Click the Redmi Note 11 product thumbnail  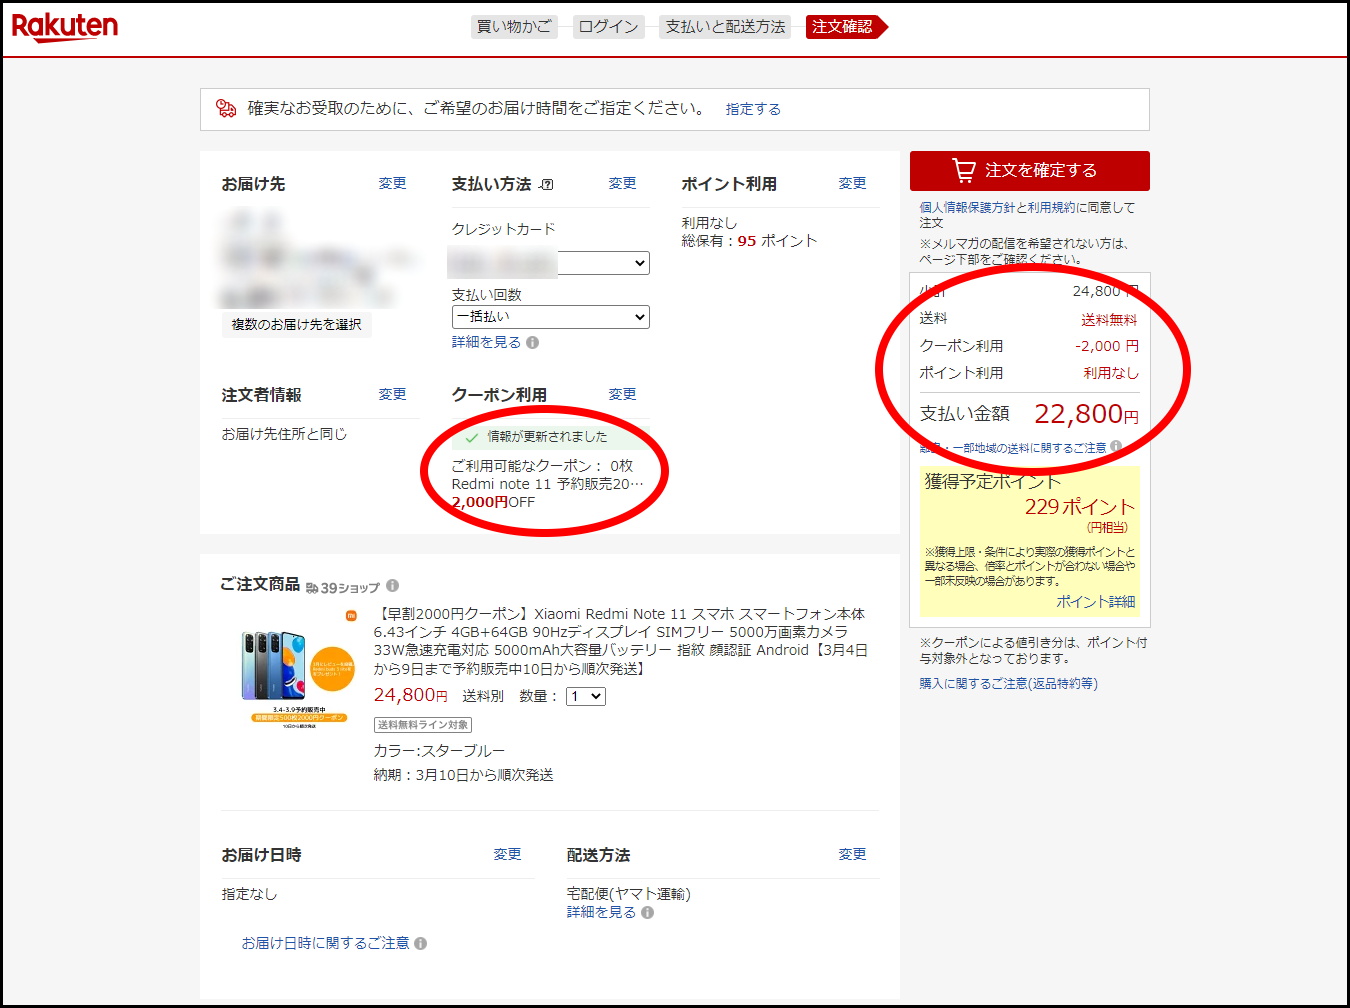point(297,672)
